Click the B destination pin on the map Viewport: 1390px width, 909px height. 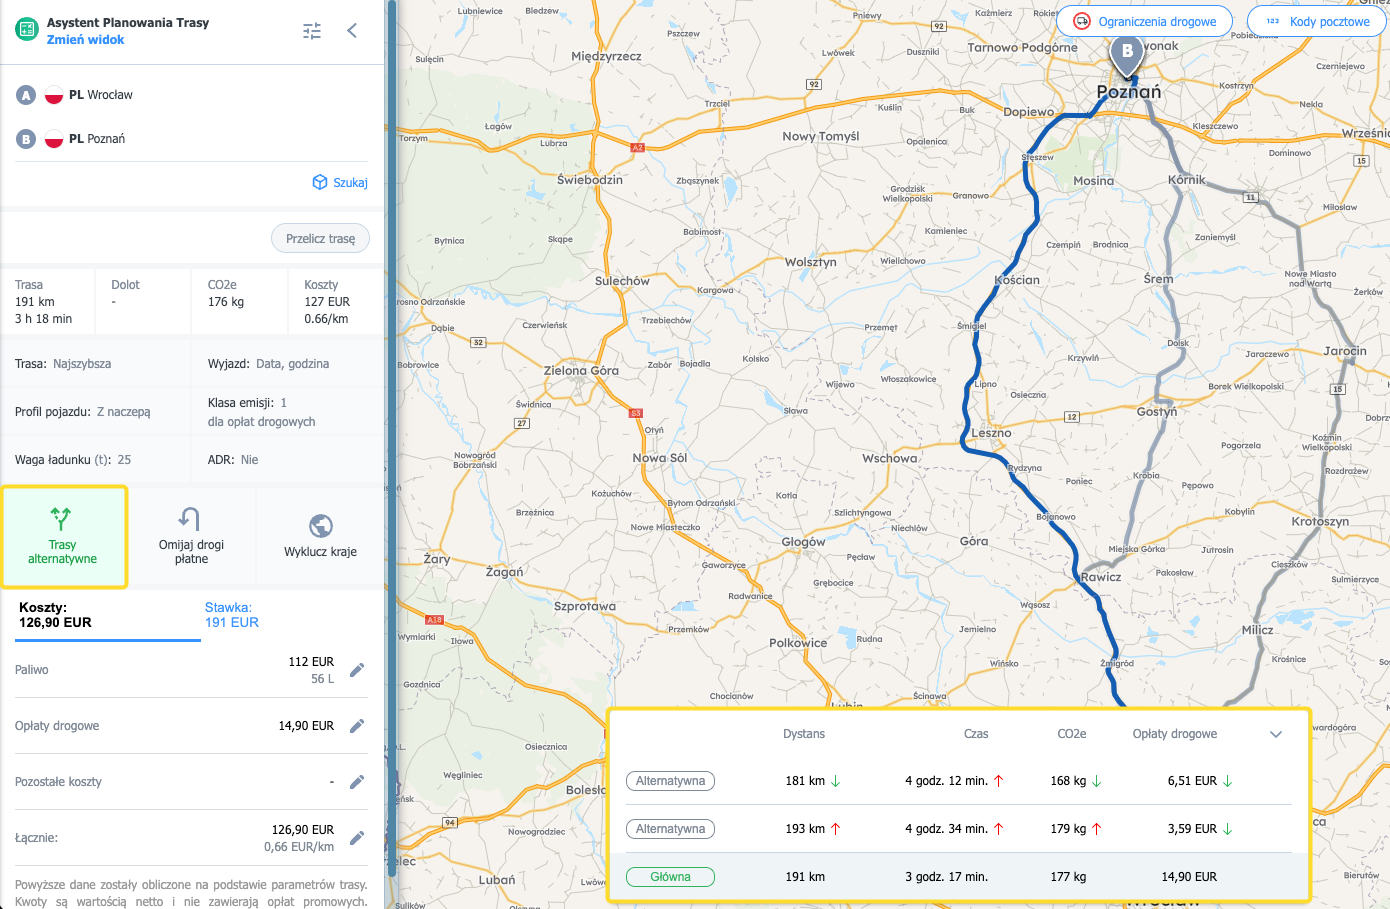(x=1128, y=56)
